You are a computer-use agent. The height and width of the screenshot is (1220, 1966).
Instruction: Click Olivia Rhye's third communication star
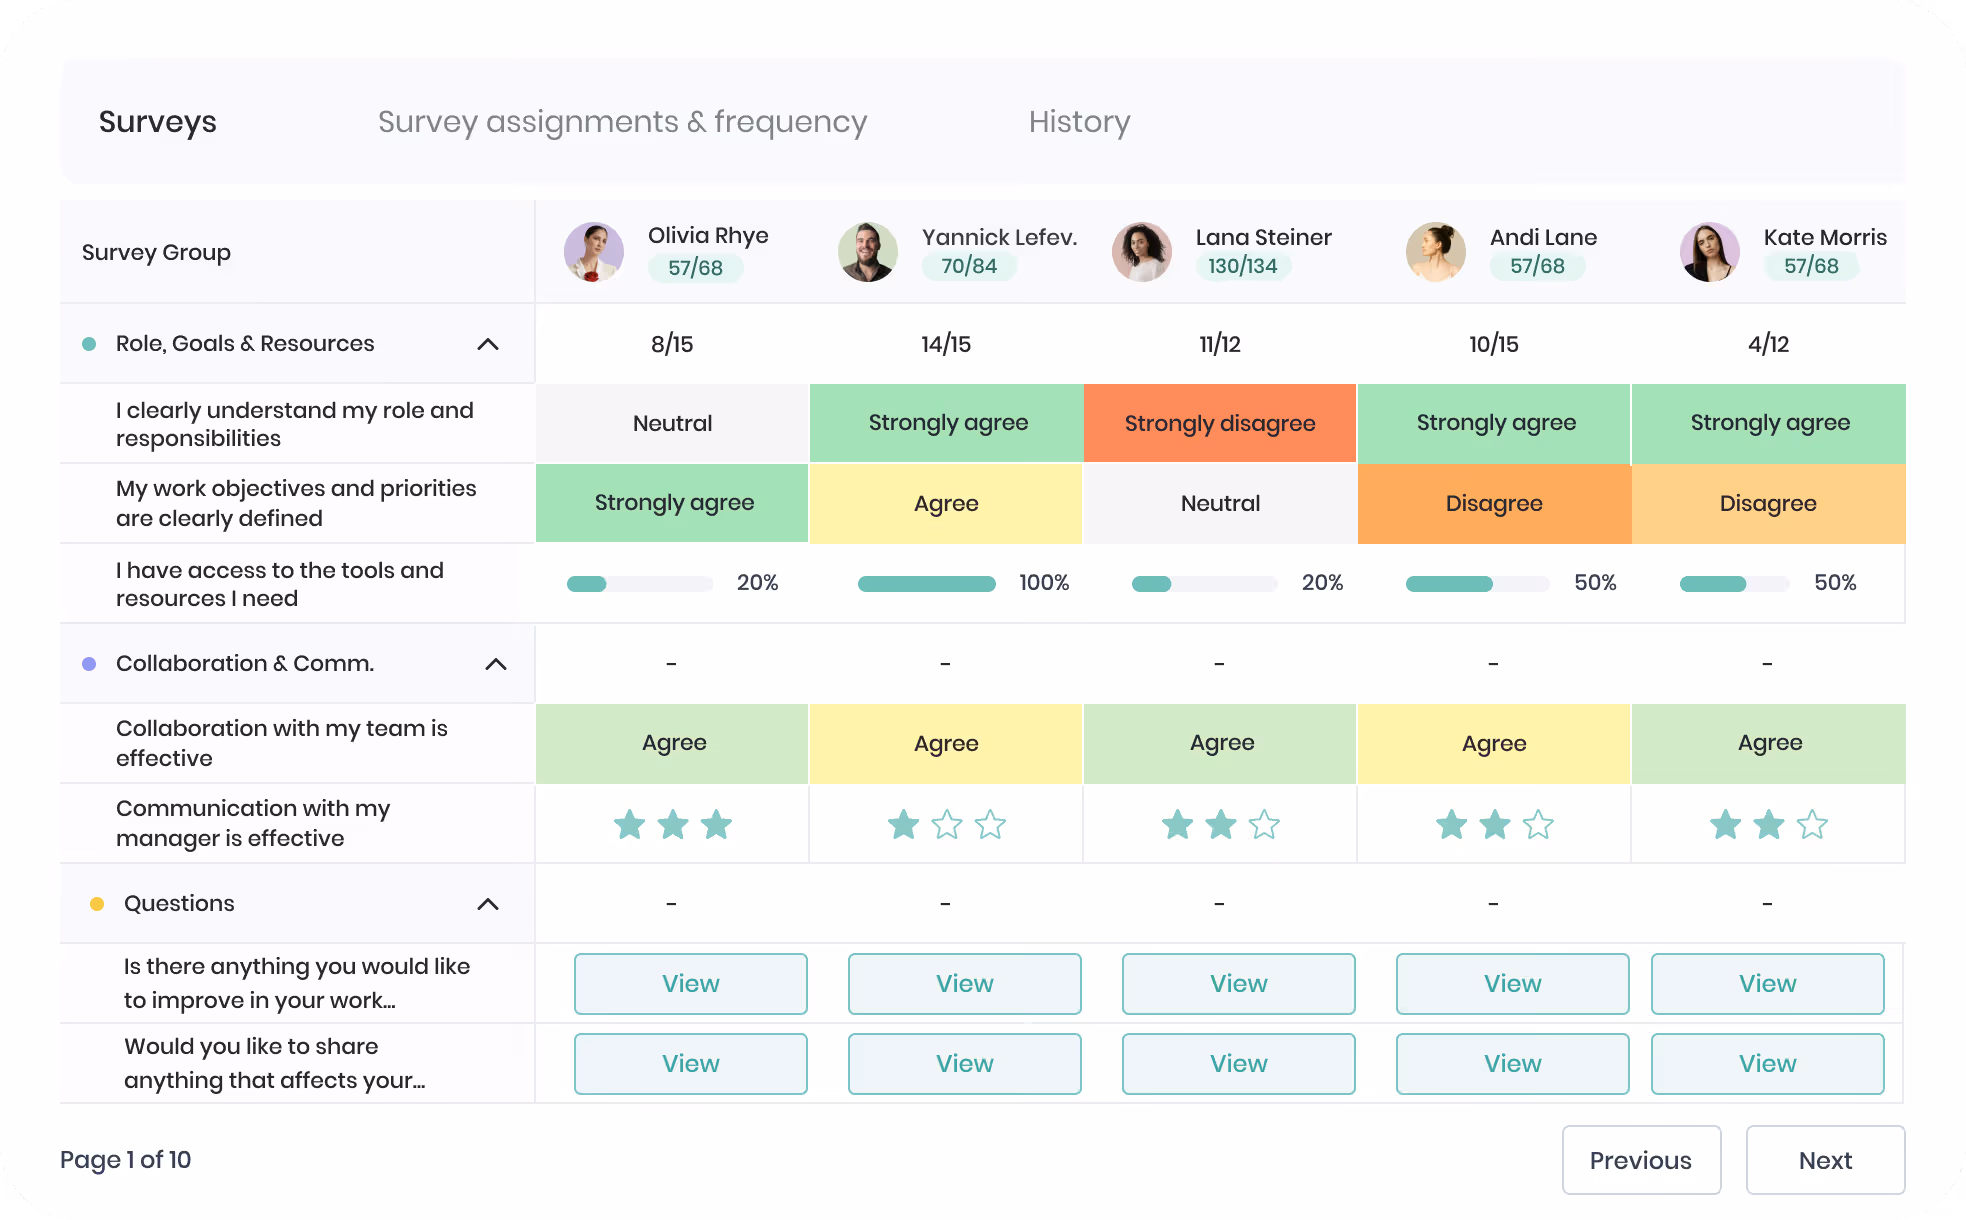point(716,825)
